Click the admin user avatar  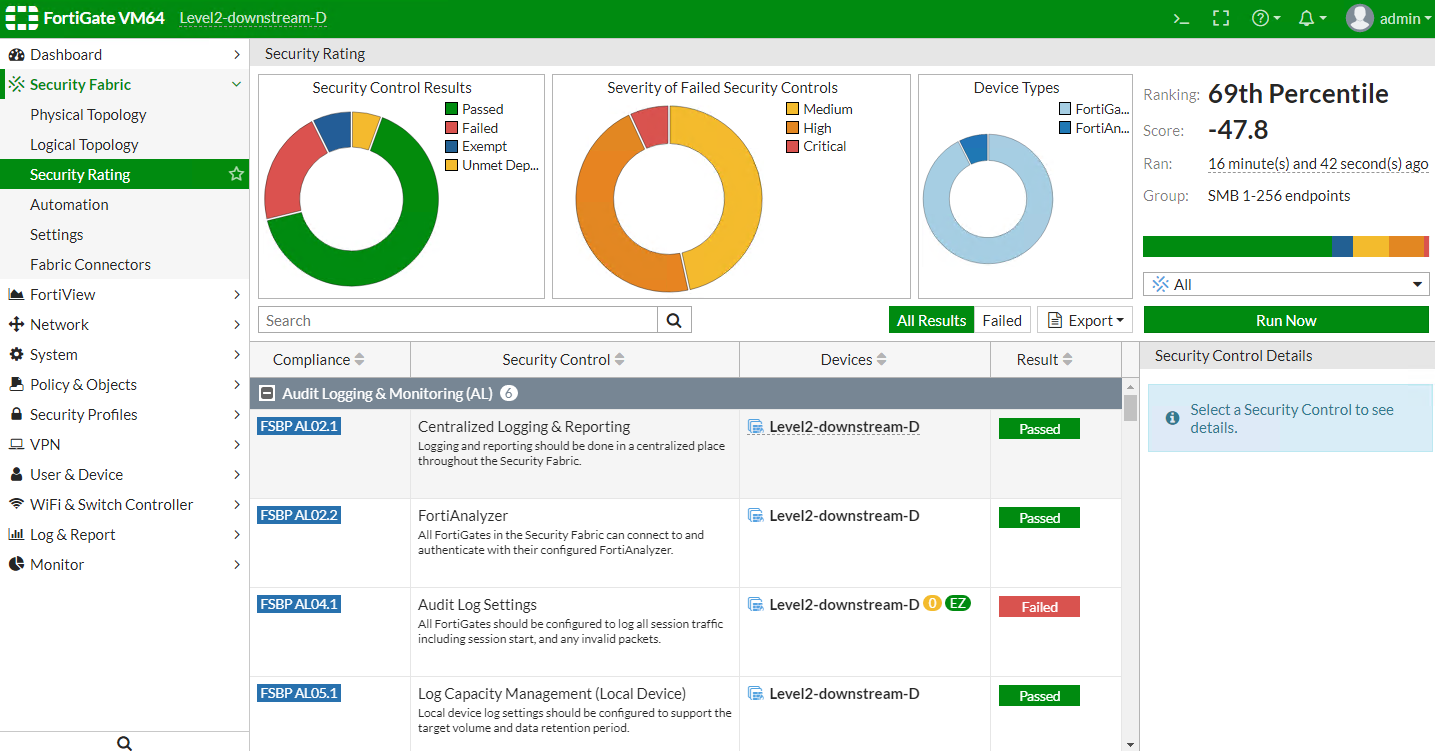[x=1360, y=18]
